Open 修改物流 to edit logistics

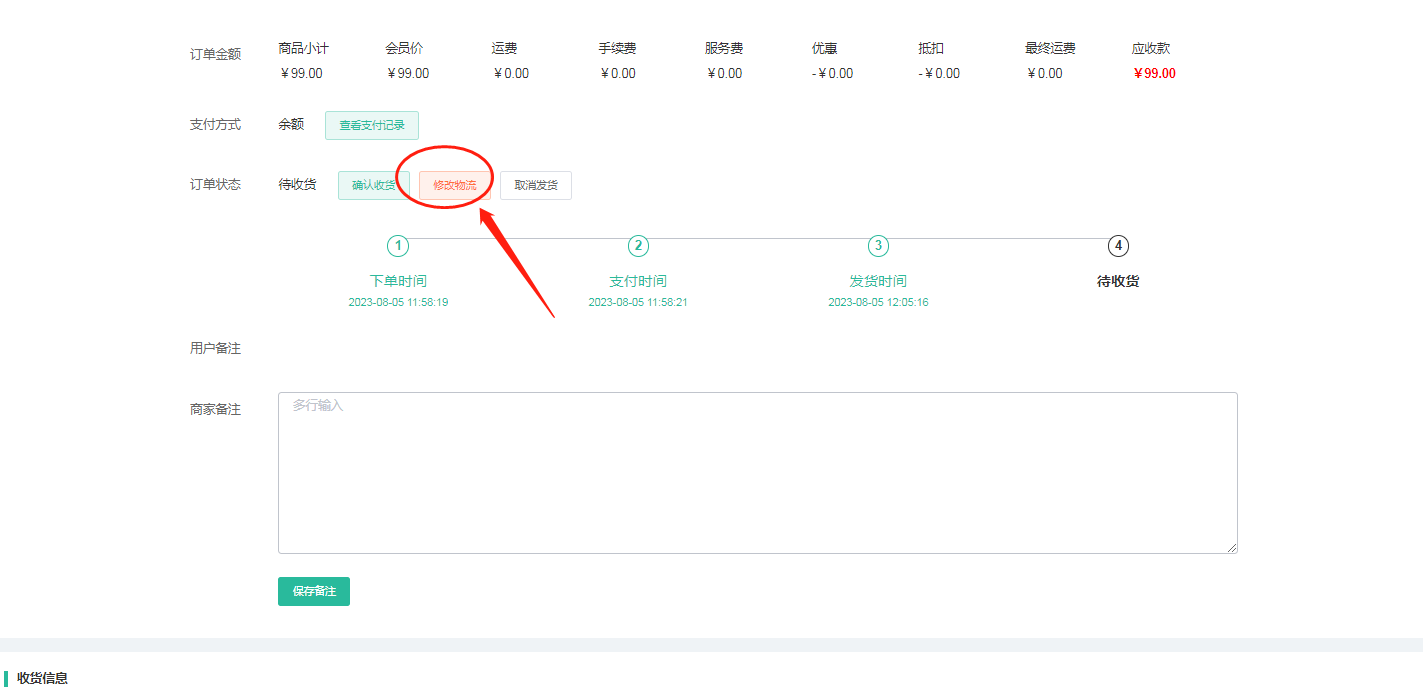point(454,185)
